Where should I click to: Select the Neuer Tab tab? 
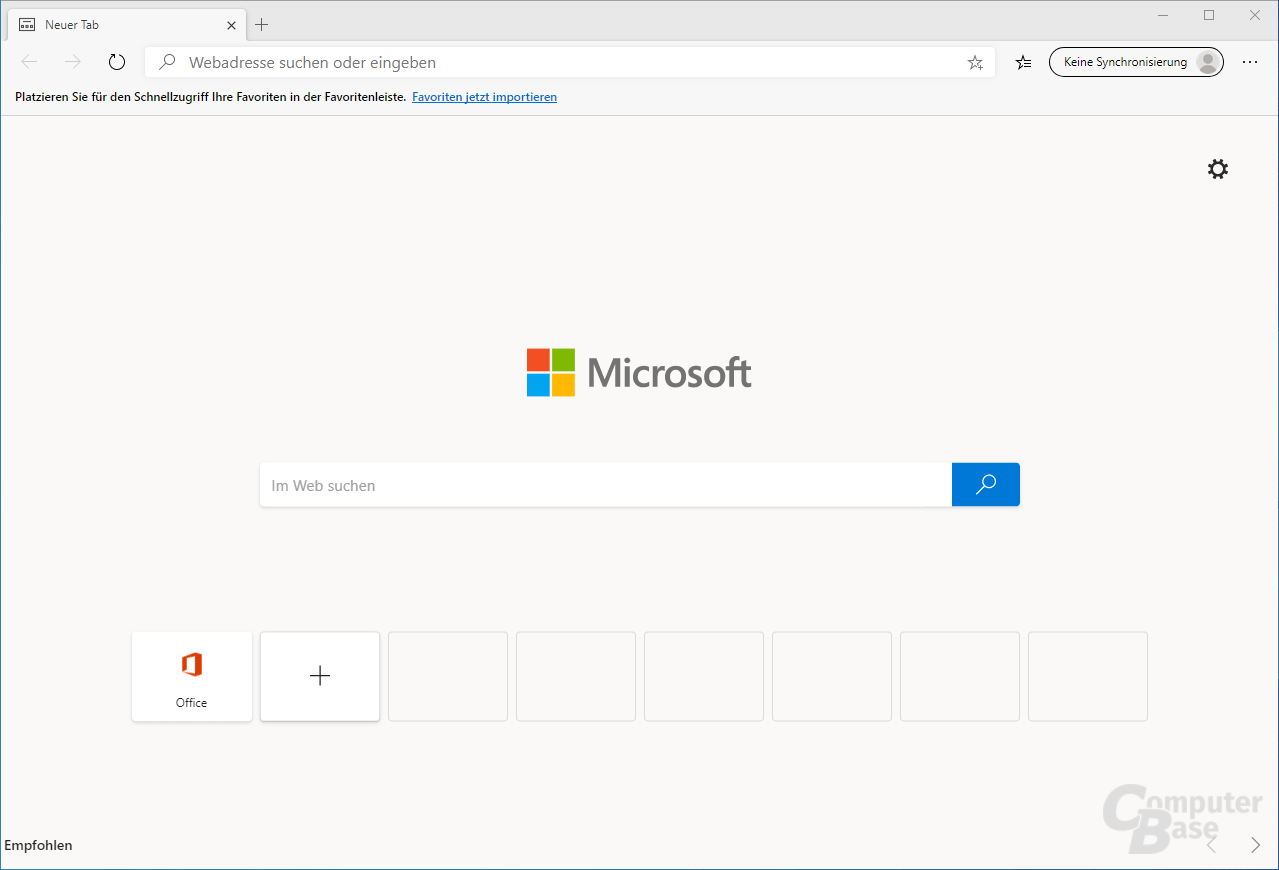pos(110,25)
